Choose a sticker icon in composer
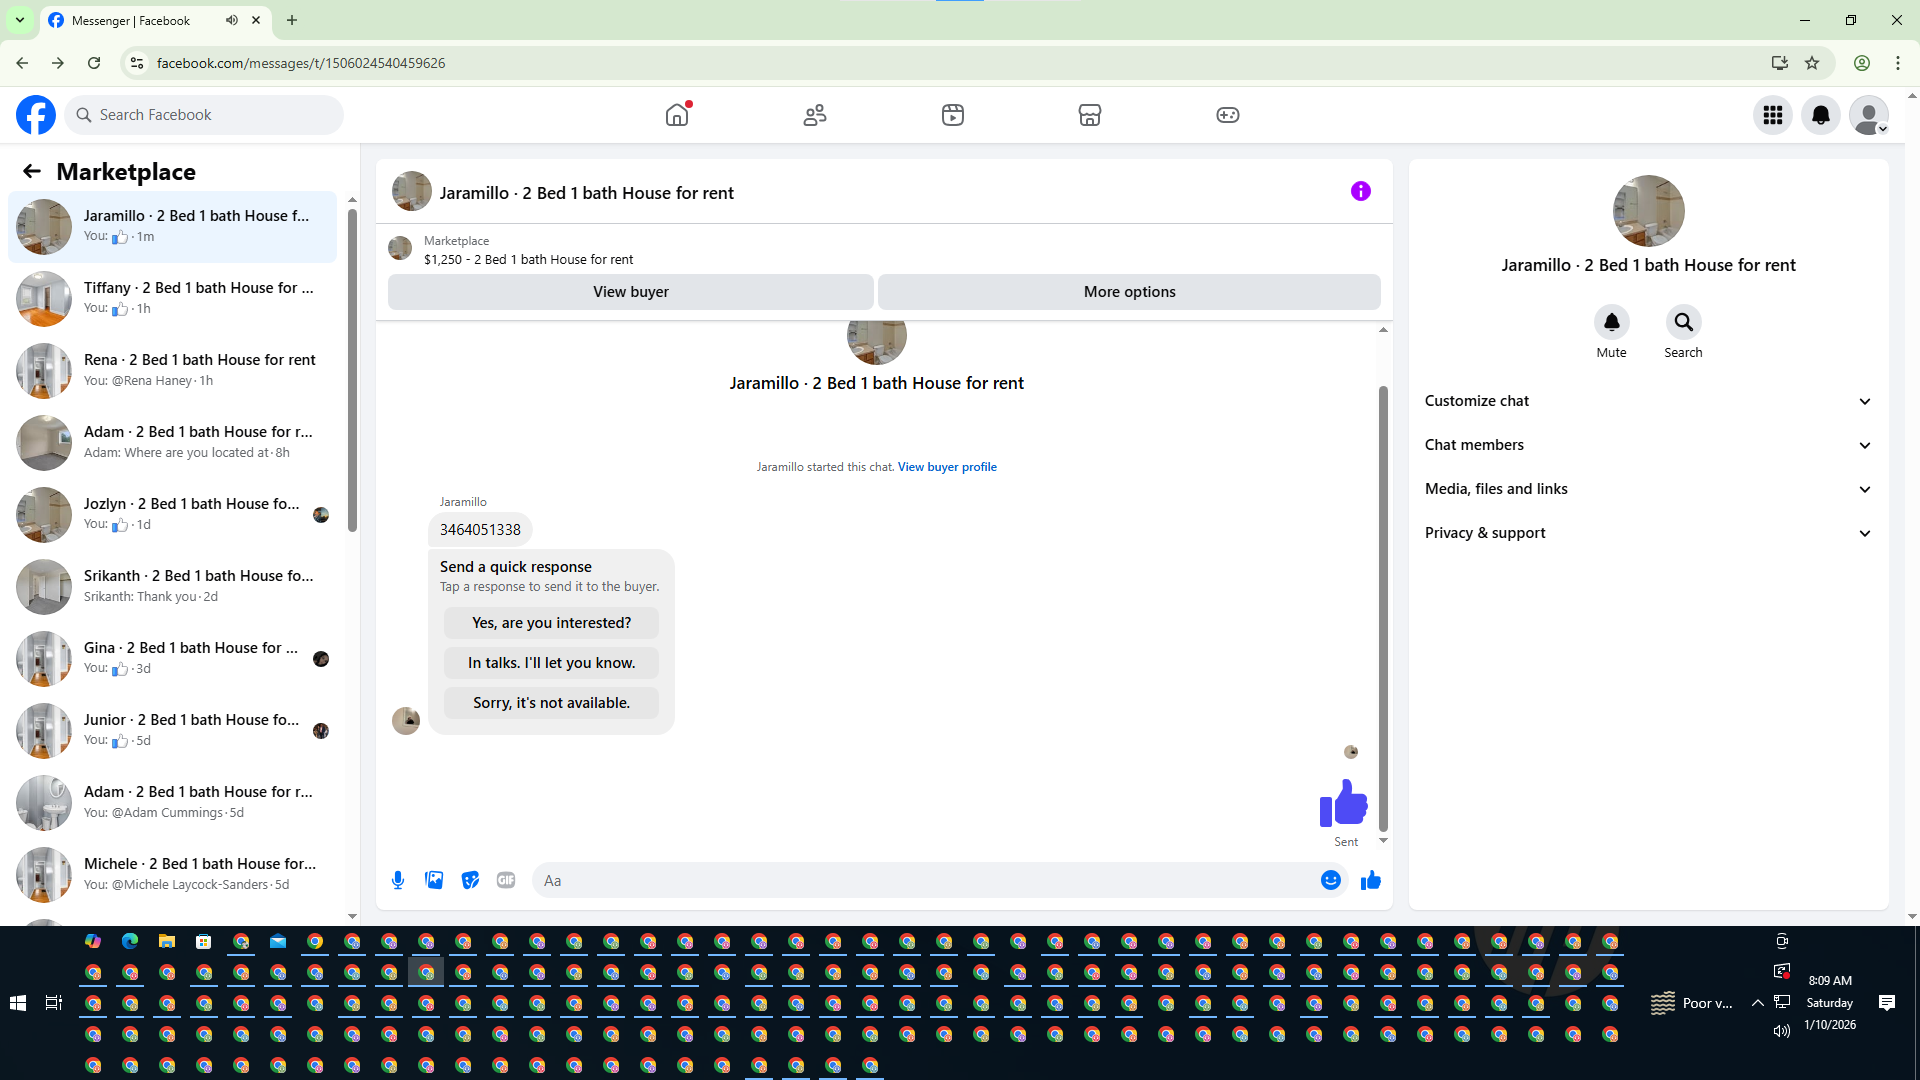The width and height of the screenshot is (1920, 1080). pyautogui.click(x=470, y=880)
